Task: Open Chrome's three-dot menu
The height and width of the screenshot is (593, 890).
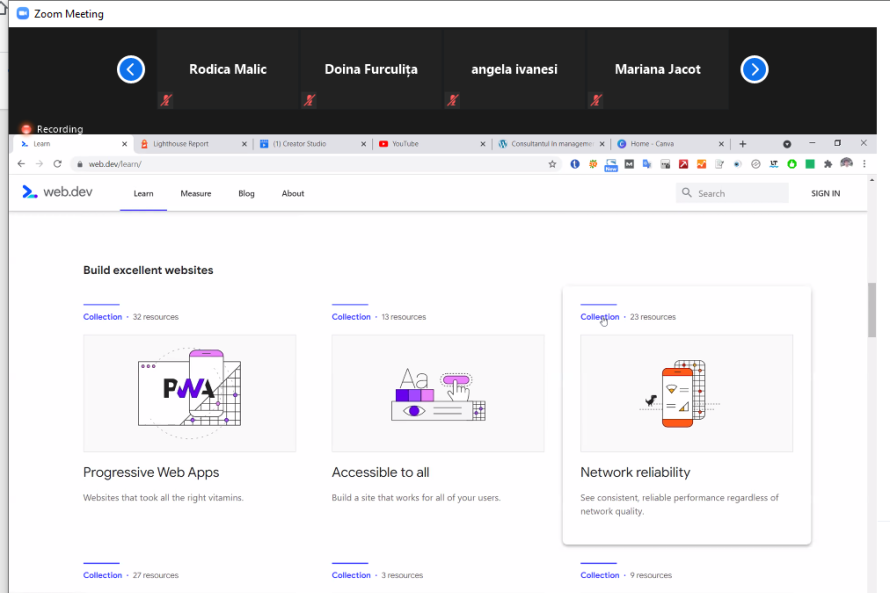Action: point(864,164)
